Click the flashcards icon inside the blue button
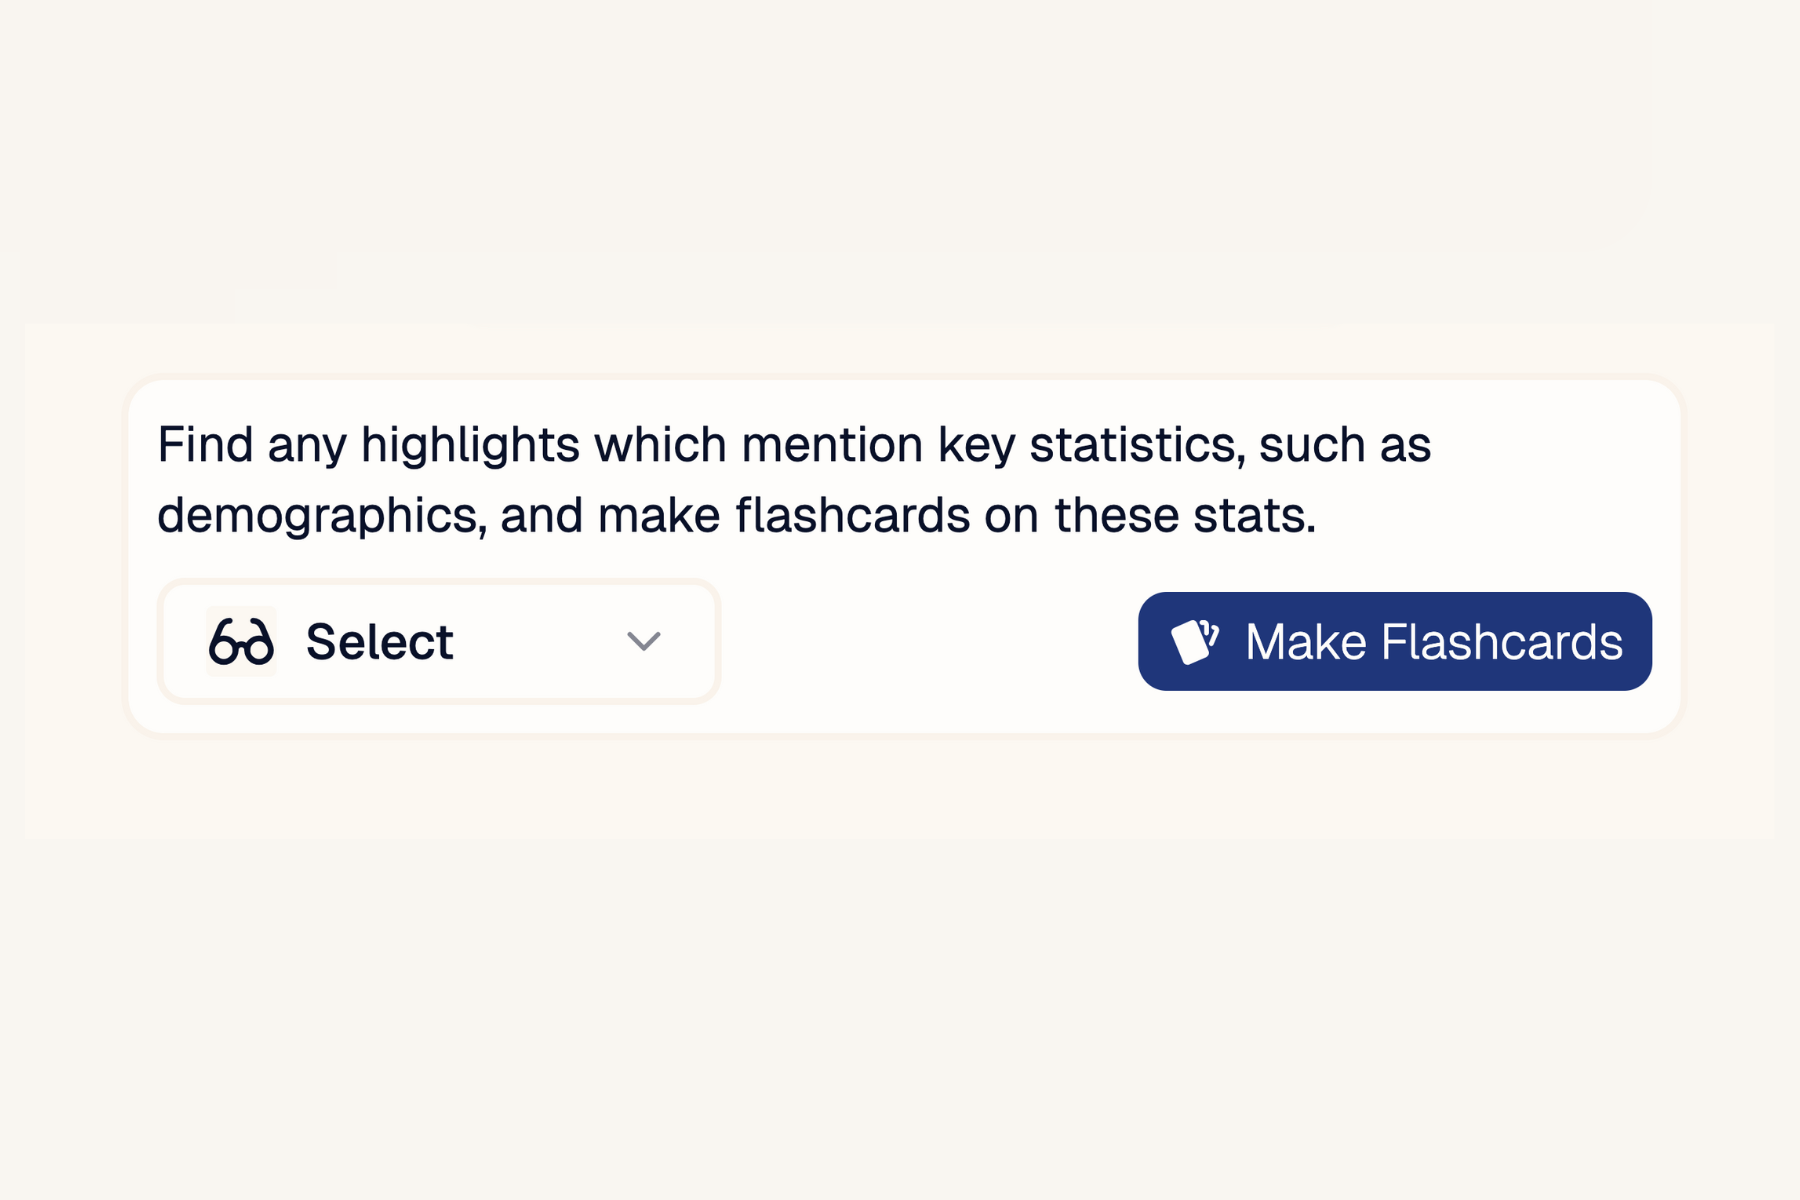1800x1200 pixels. pos(1195,641)
